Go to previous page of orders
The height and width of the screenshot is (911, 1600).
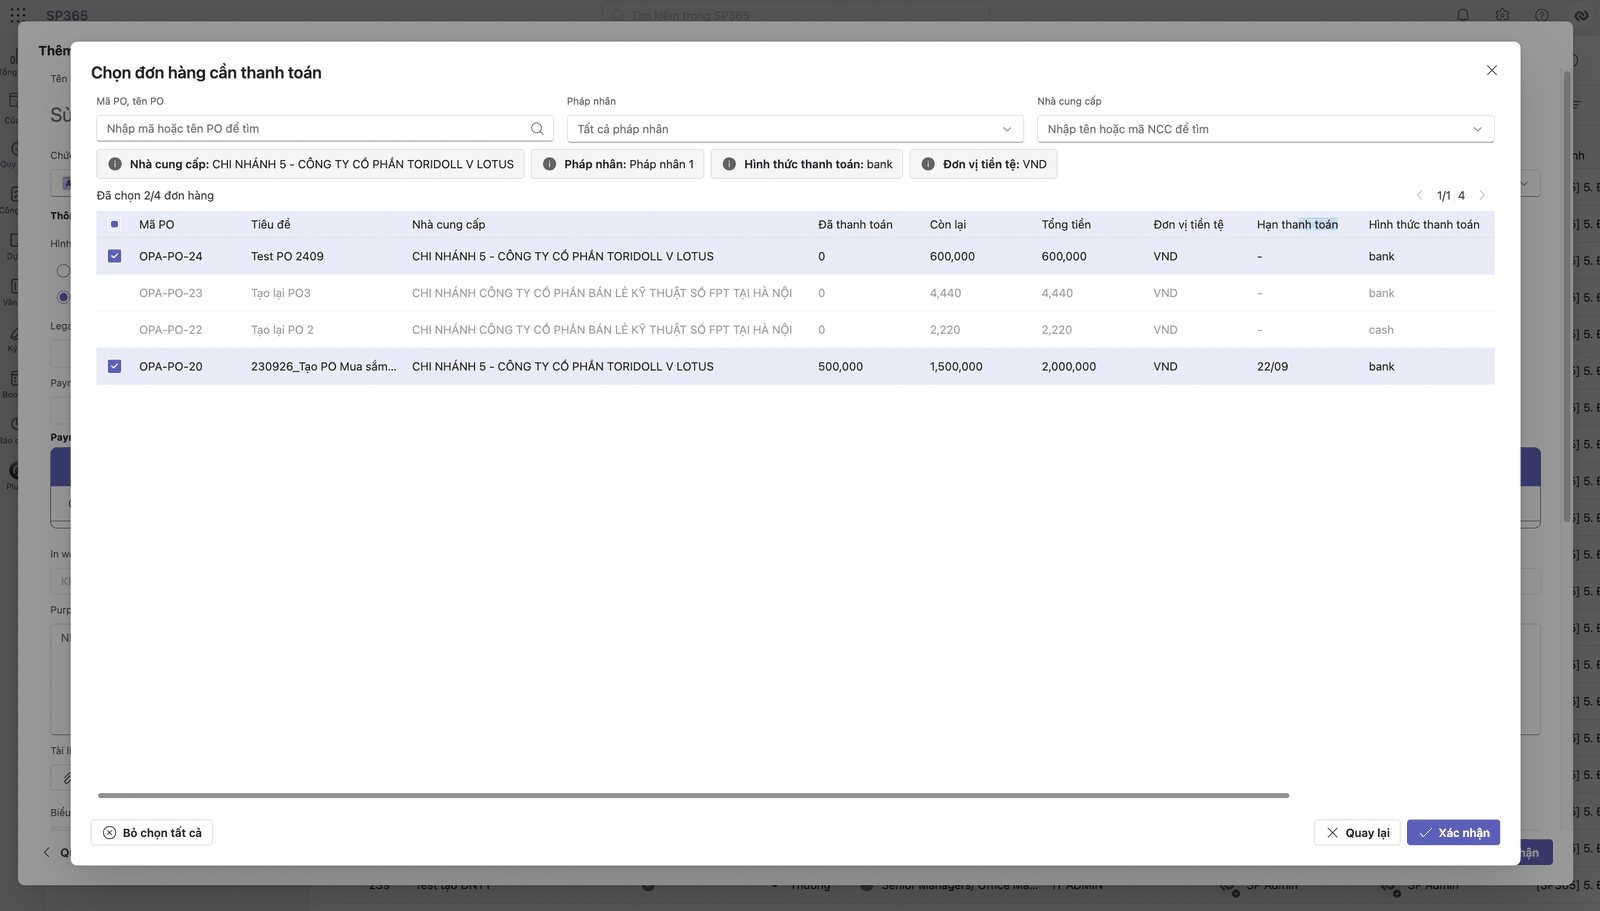[x=1419, y=195]
